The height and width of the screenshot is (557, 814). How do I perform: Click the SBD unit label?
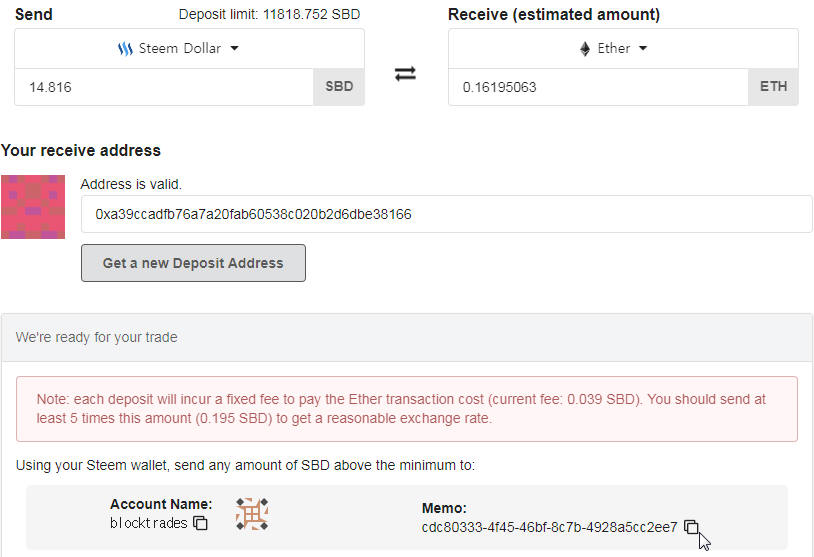(x=339, y=87)
